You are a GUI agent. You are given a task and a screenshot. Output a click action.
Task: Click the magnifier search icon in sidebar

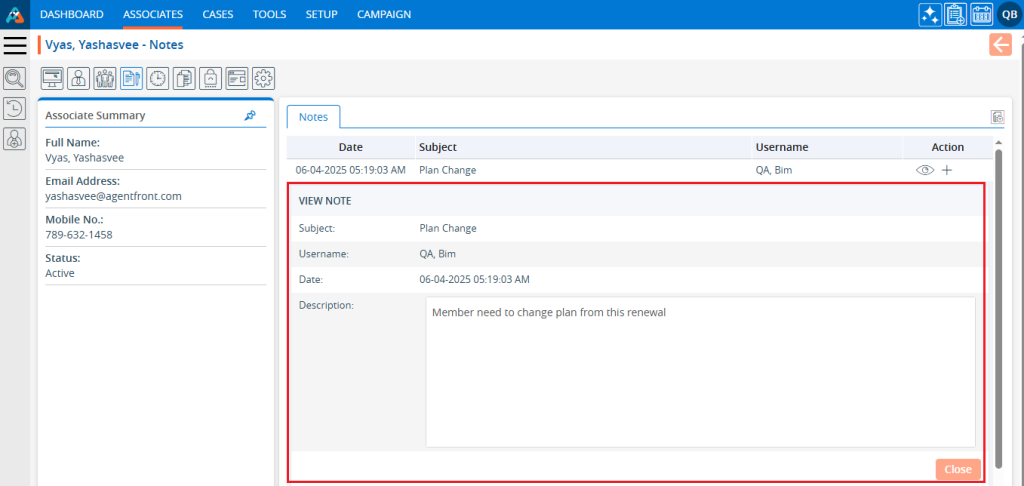14,78
